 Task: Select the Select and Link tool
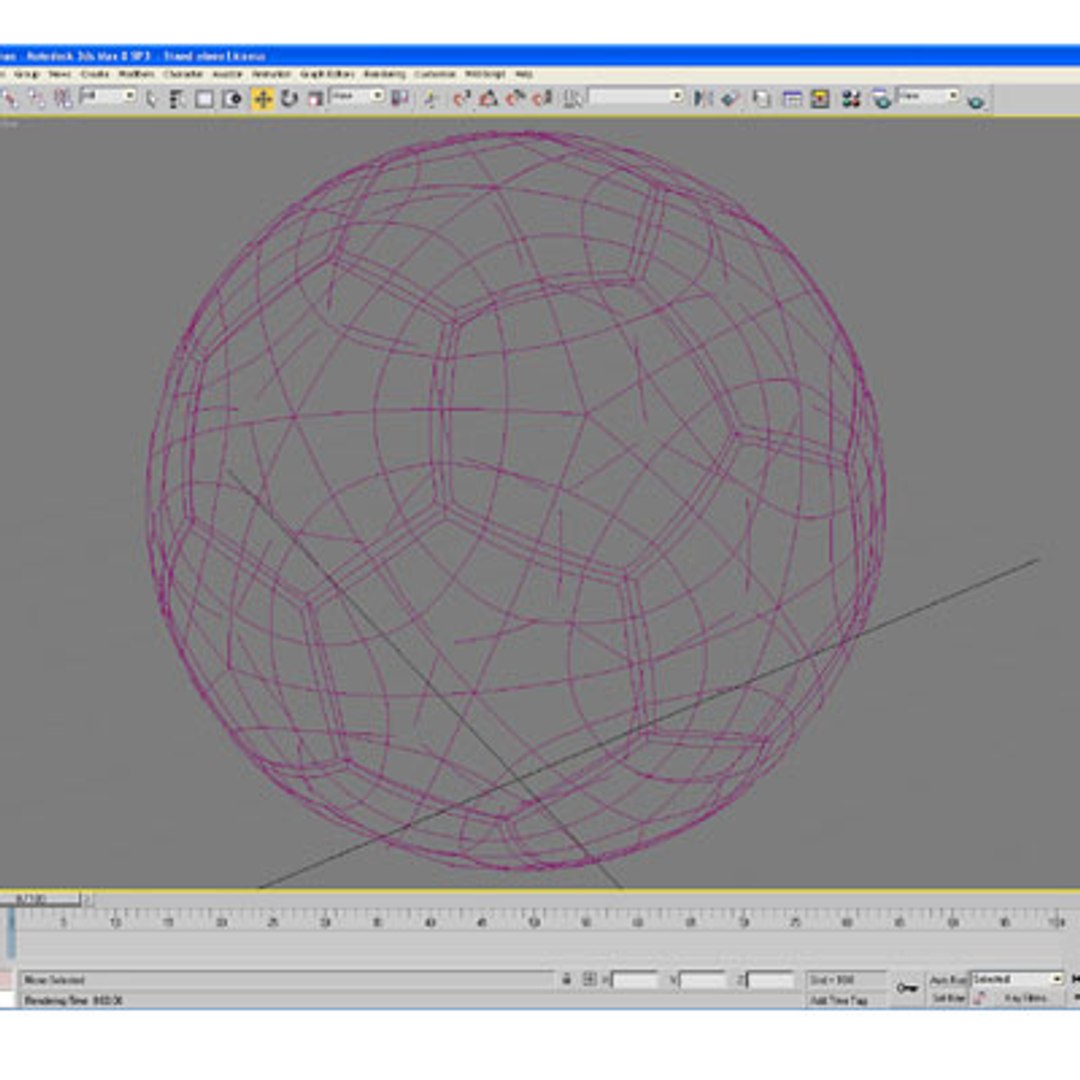point(10,98)
